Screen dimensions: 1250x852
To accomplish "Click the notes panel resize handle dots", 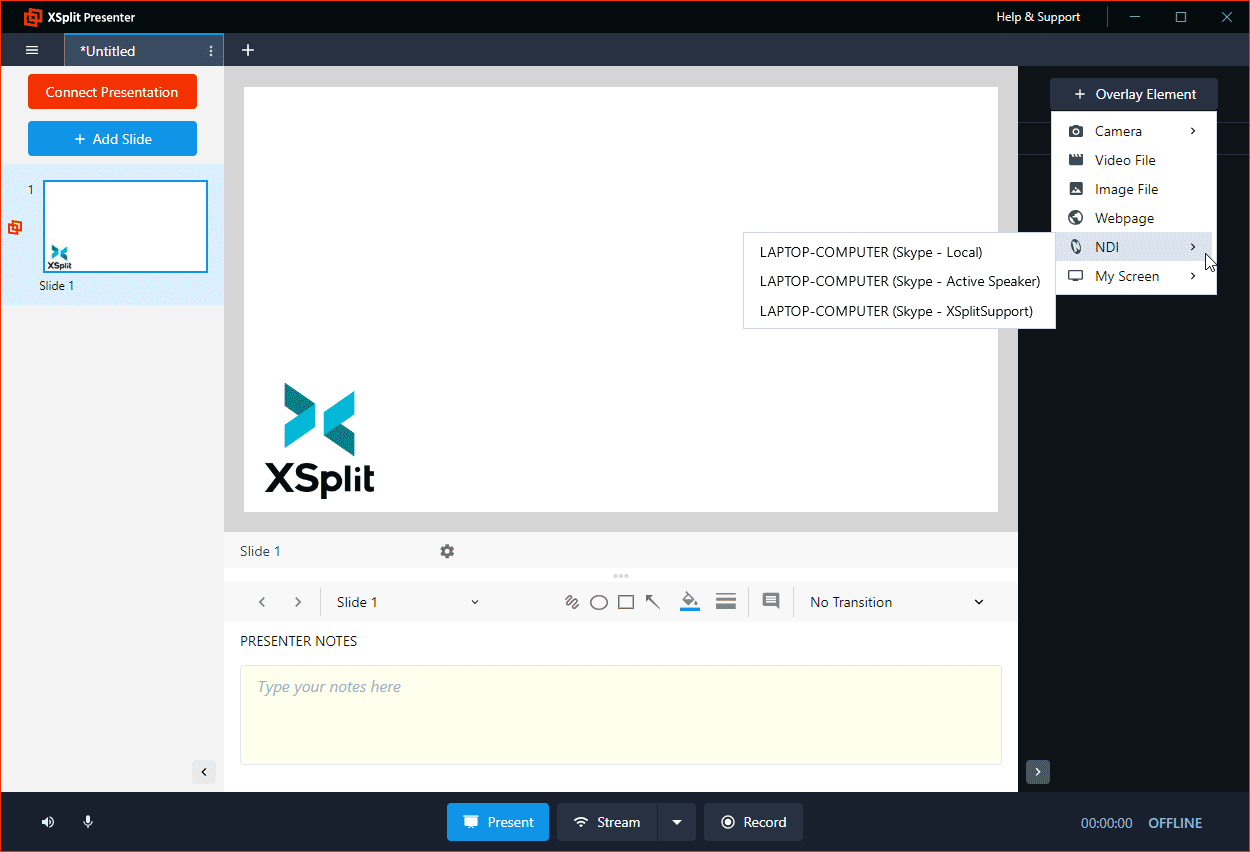I will coord(621,576).
